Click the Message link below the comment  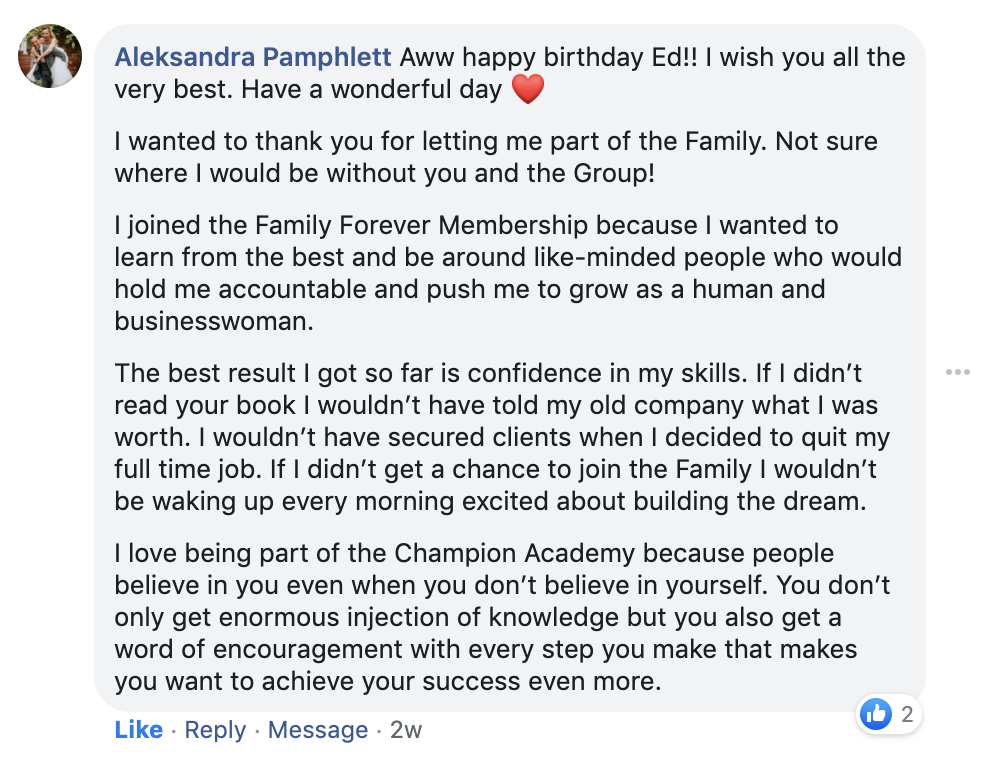(318, 730)
